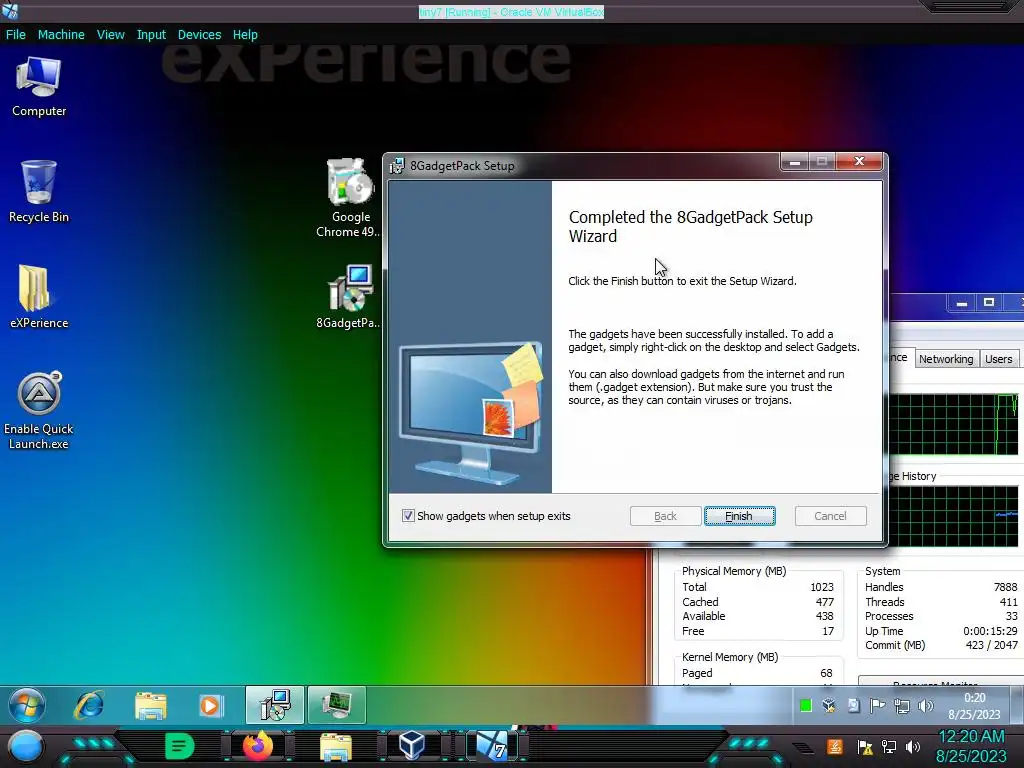Open the VirtualBox Input menu

(x=151, y=35)
